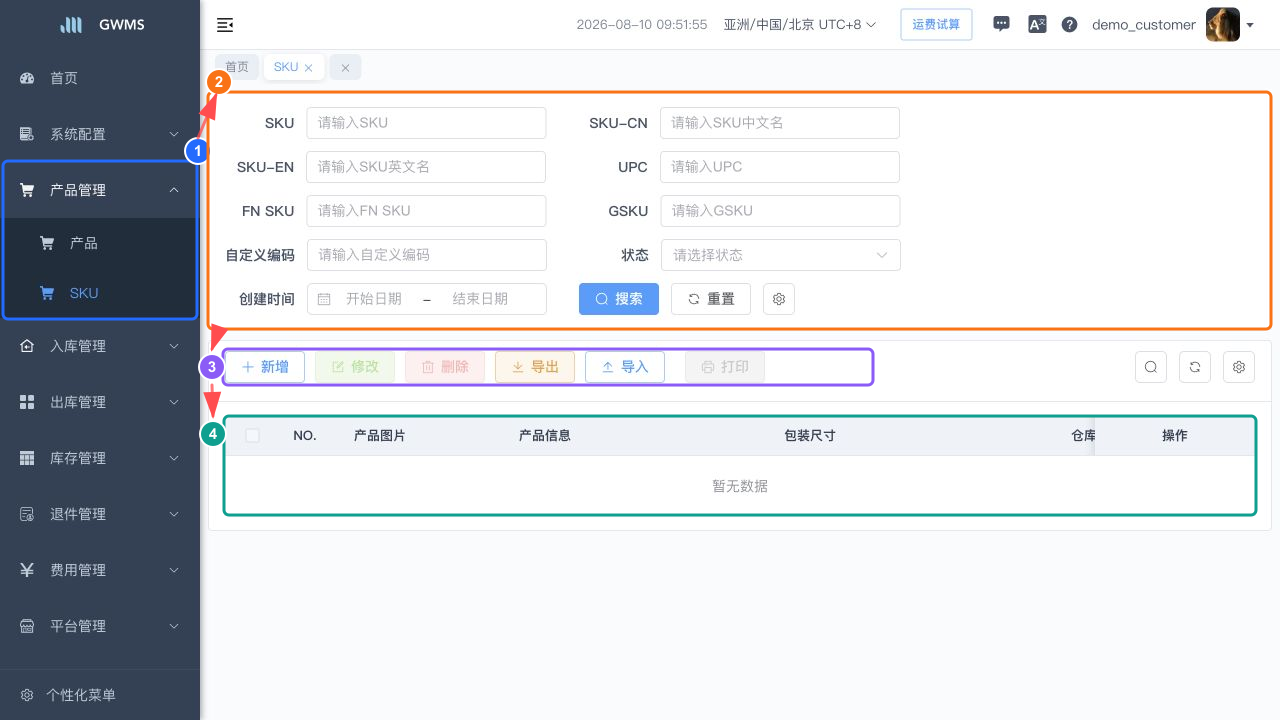This screenshot has height=720, width=1280.
Task: Open table column settings gear icon
Action: point(1239,367)
